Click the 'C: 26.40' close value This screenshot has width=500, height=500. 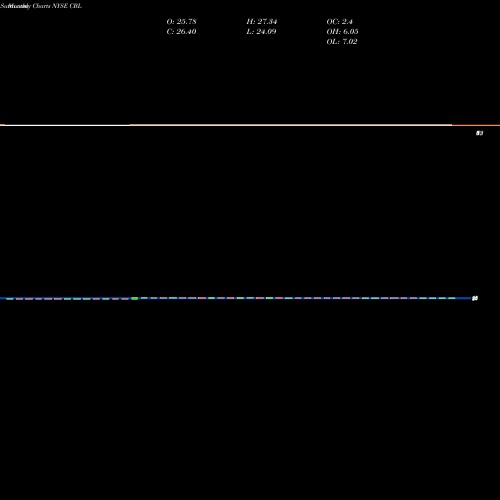pyautogui.click(x=181, y=31)
